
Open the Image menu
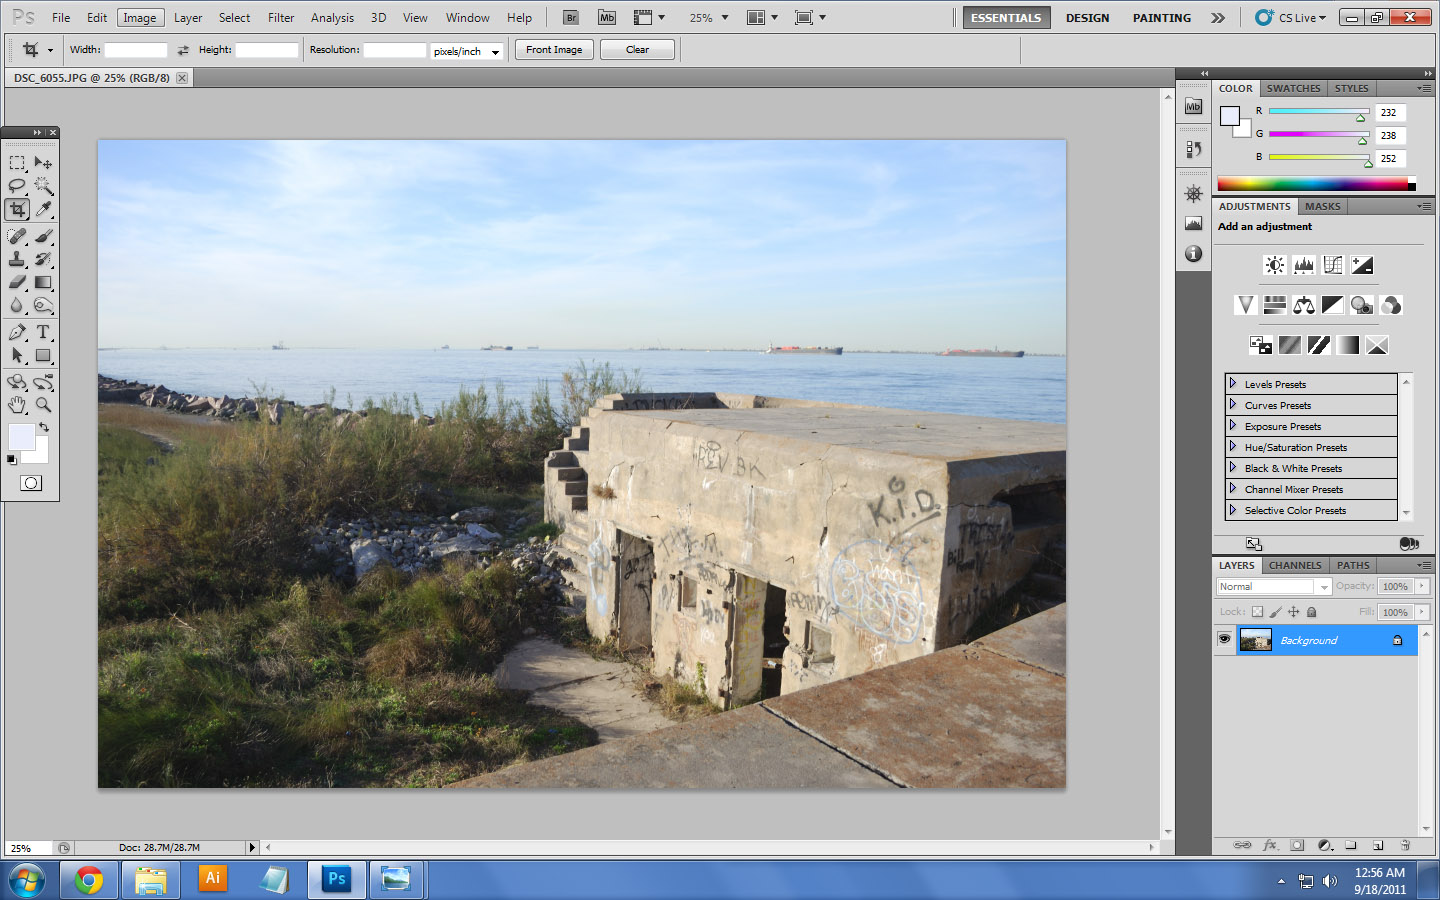tap(140, 18)
